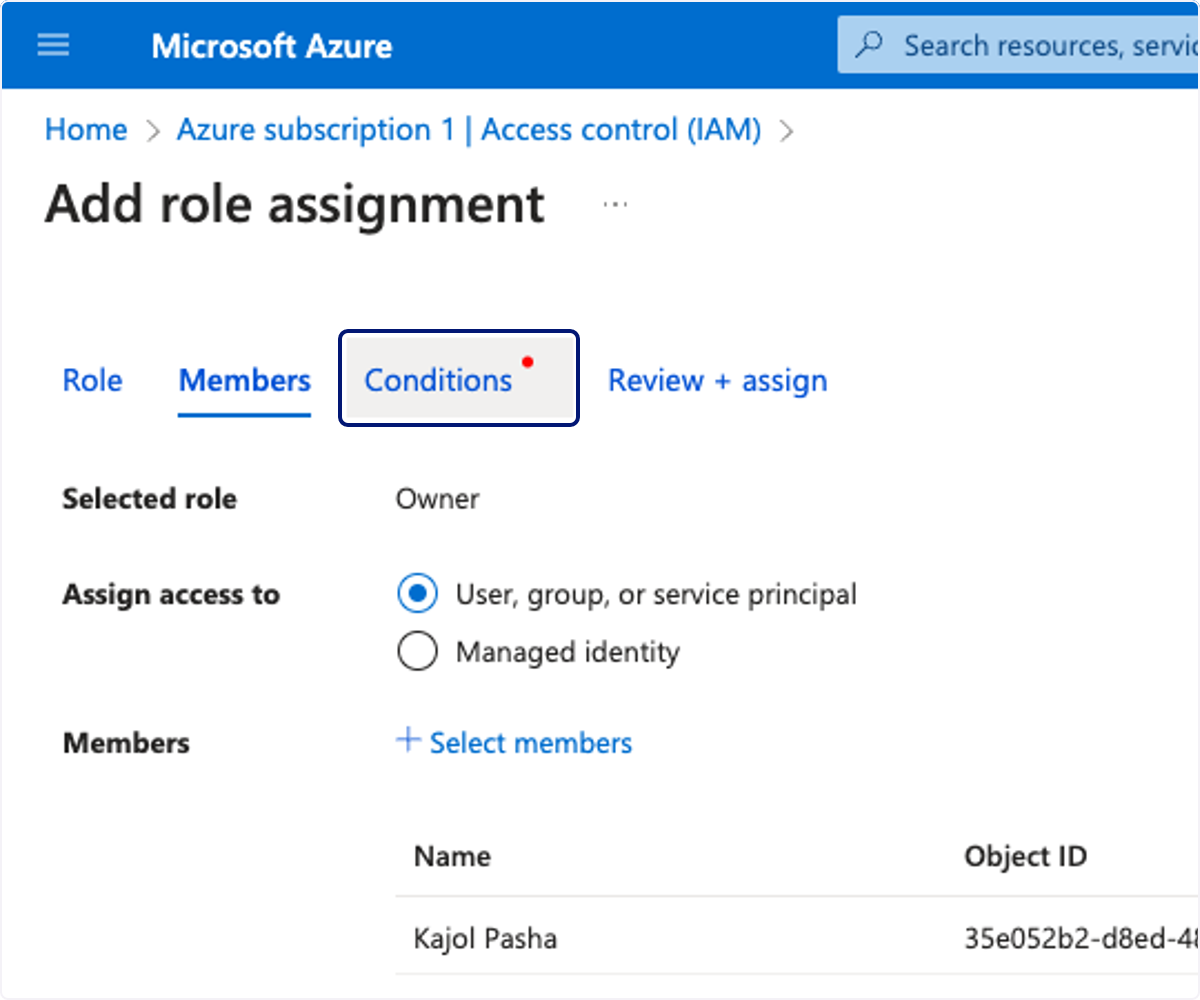Focus the Search resources input field
This screenshot has width=1200, height=1000.
click(1018, 45)
